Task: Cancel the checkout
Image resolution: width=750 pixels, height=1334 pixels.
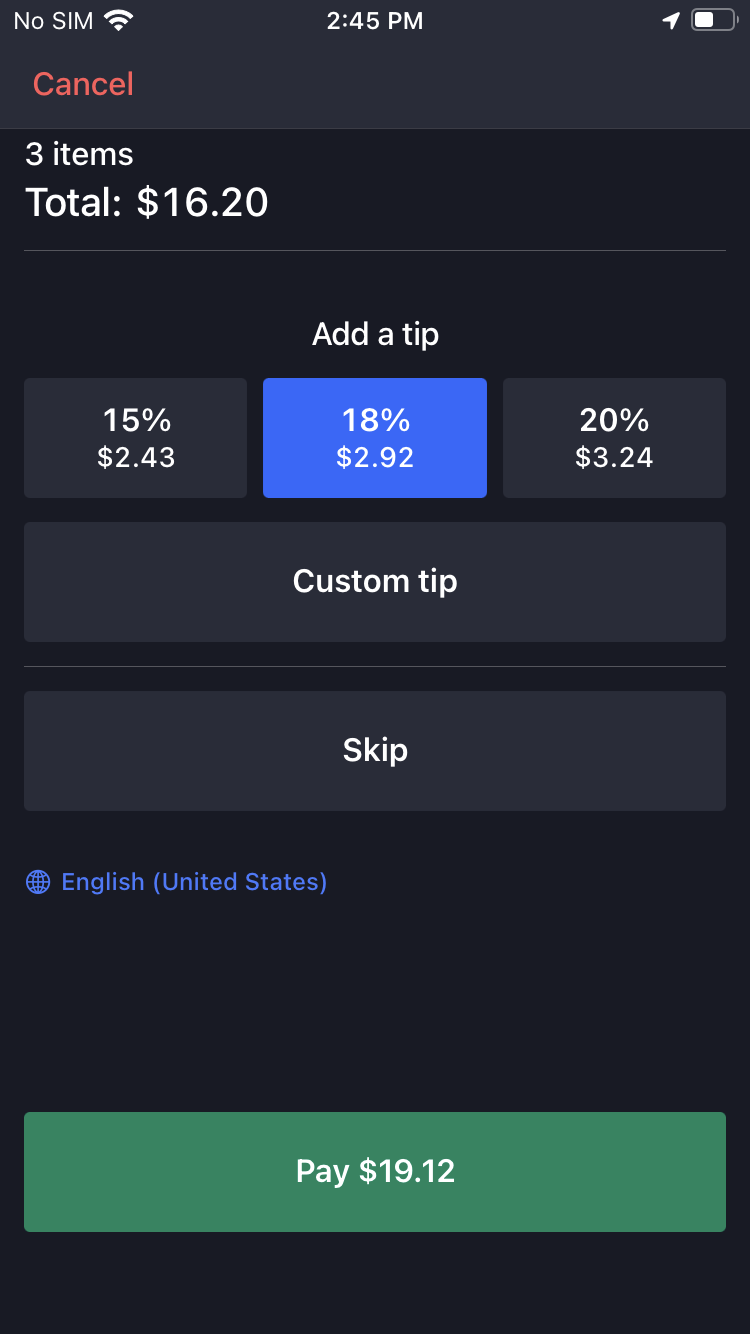Action: click(x=83, y=84)
